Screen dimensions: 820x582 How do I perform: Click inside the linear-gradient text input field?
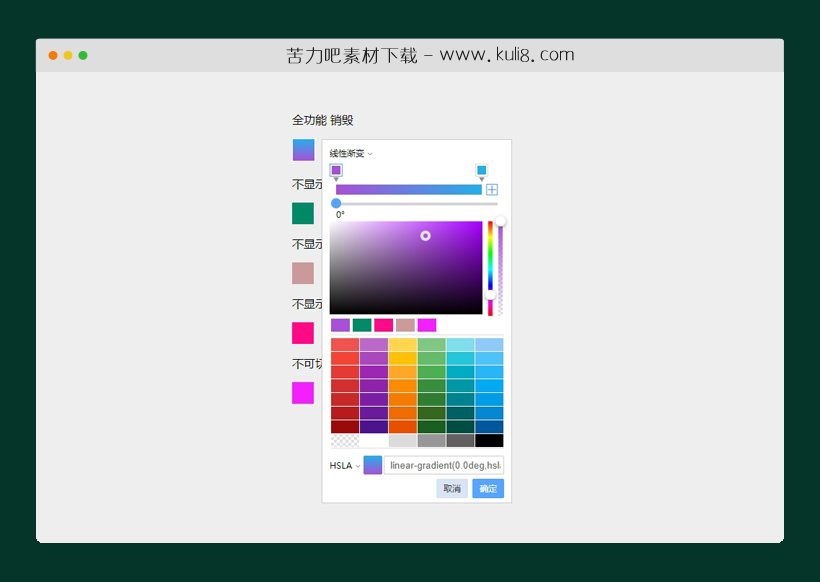tap(443, 464)
